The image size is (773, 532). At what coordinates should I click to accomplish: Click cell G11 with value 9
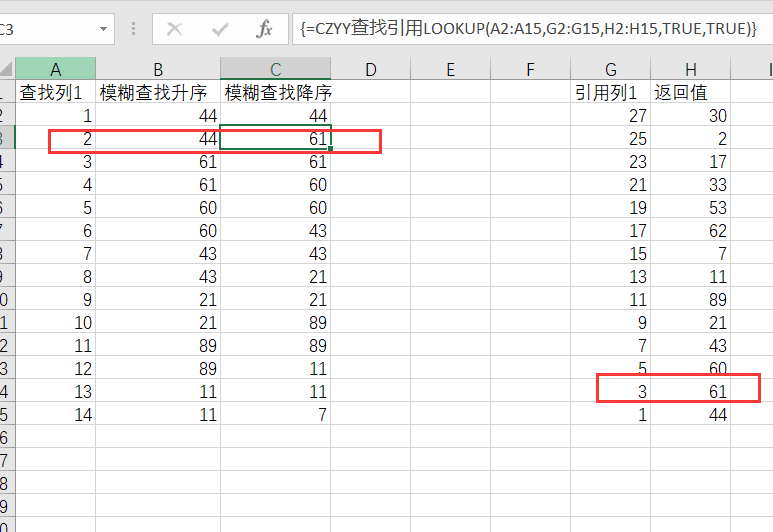(611, 321)
